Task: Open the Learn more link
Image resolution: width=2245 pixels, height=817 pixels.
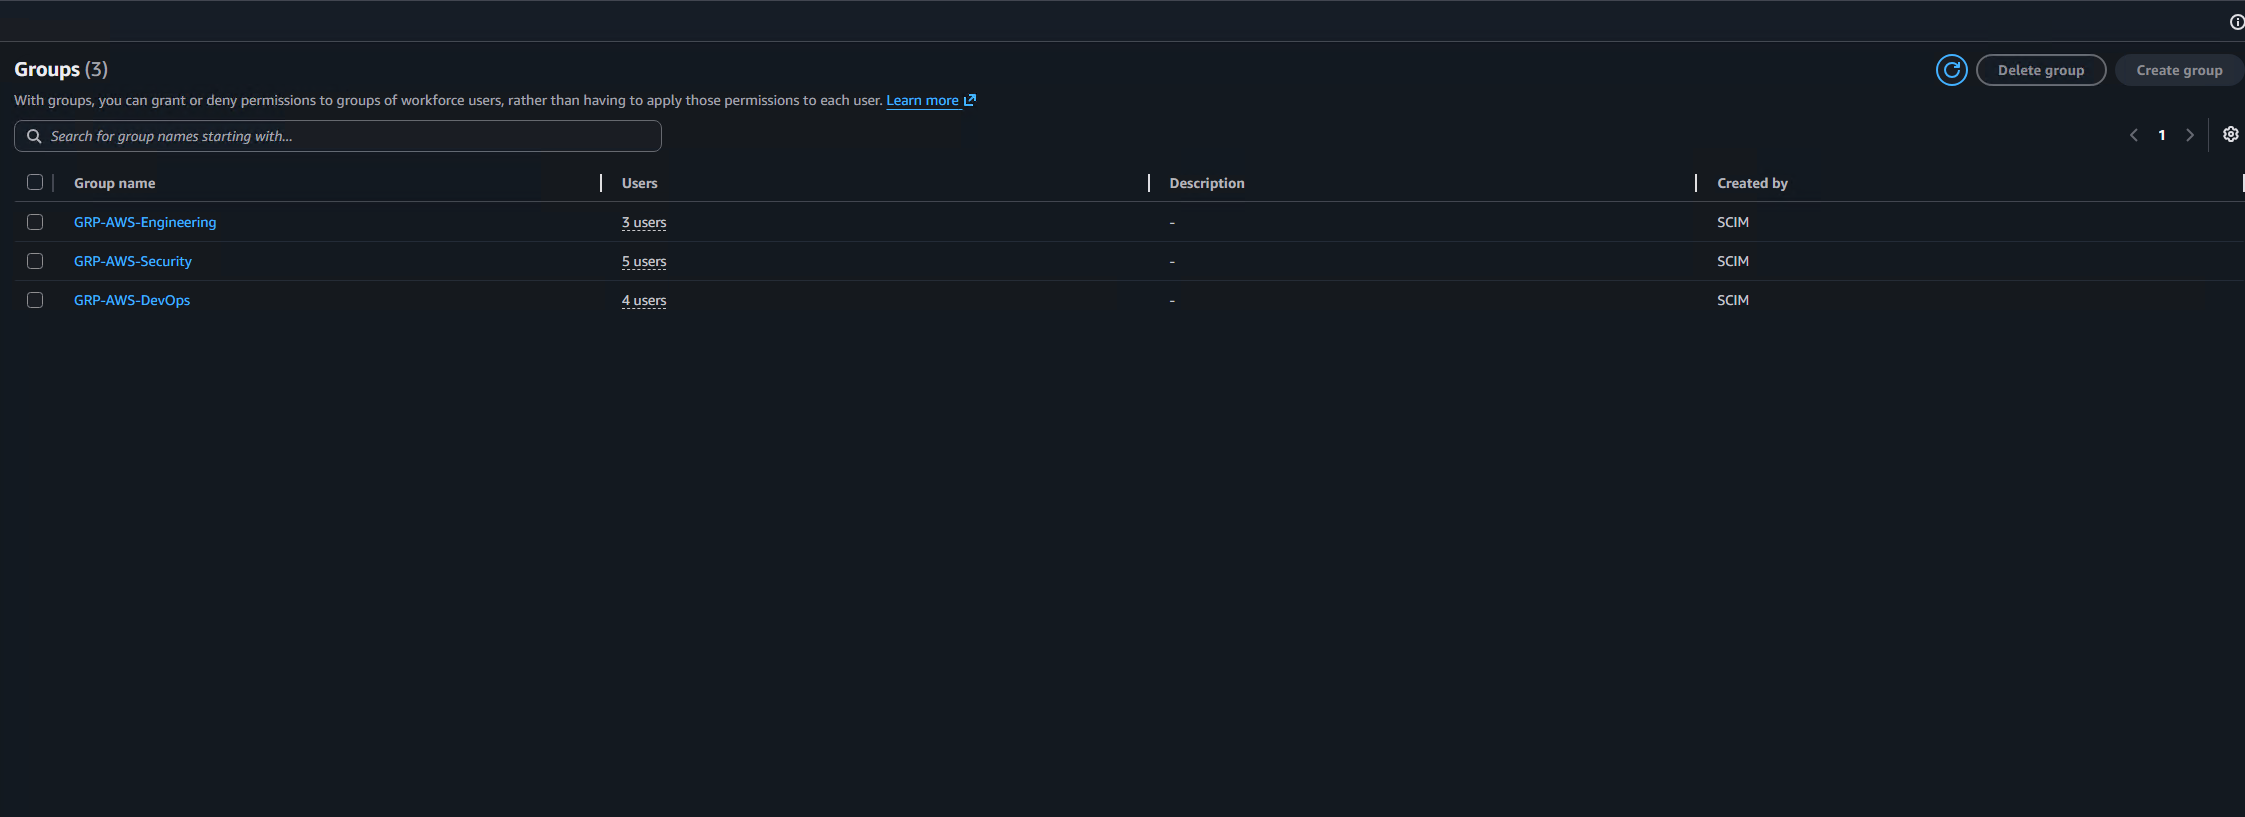Action: (922, 100)
